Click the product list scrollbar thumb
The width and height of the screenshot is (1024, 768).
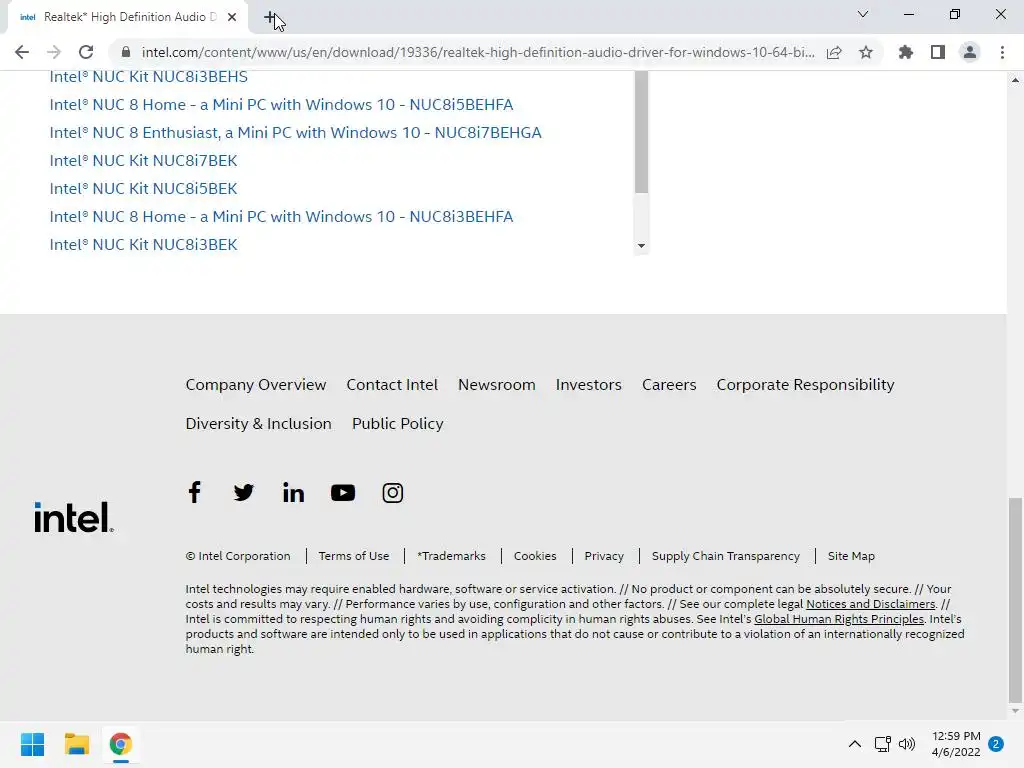click(x=641, y=132)
